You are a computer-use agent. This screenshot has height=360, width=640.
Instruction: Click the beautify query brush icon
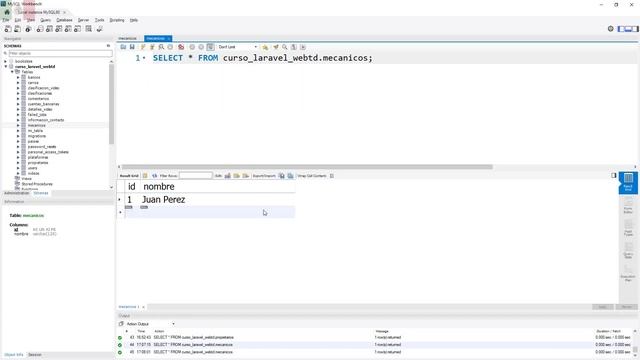276,47
